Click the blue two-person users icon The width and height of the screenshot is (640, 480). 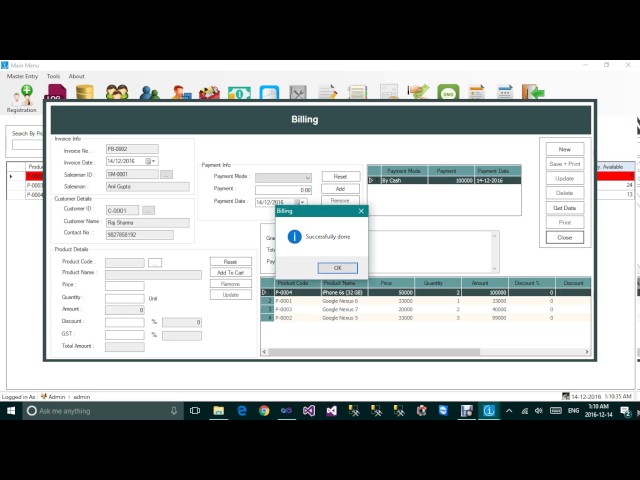[149, 92]
